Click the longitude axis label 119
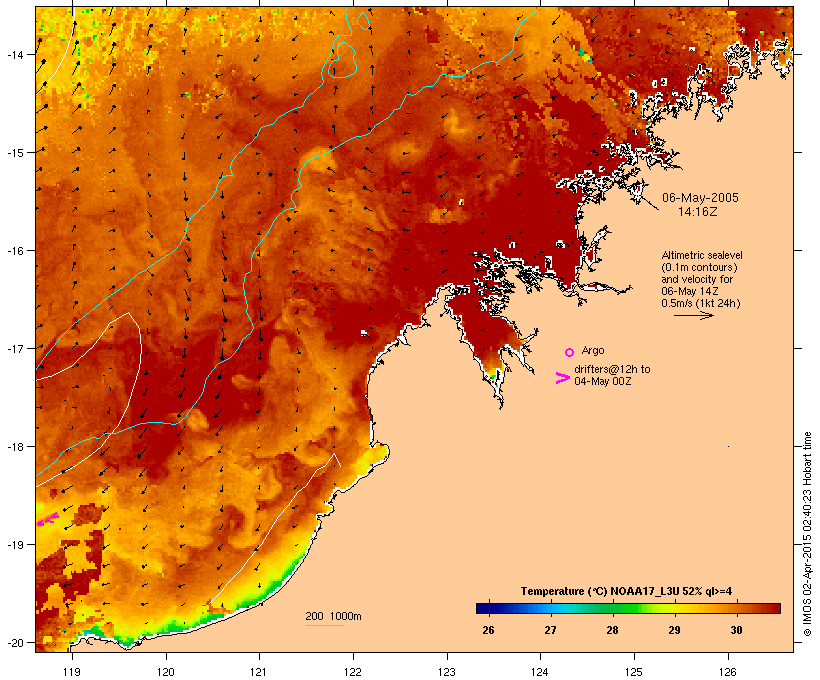 [x=72, y=672]
